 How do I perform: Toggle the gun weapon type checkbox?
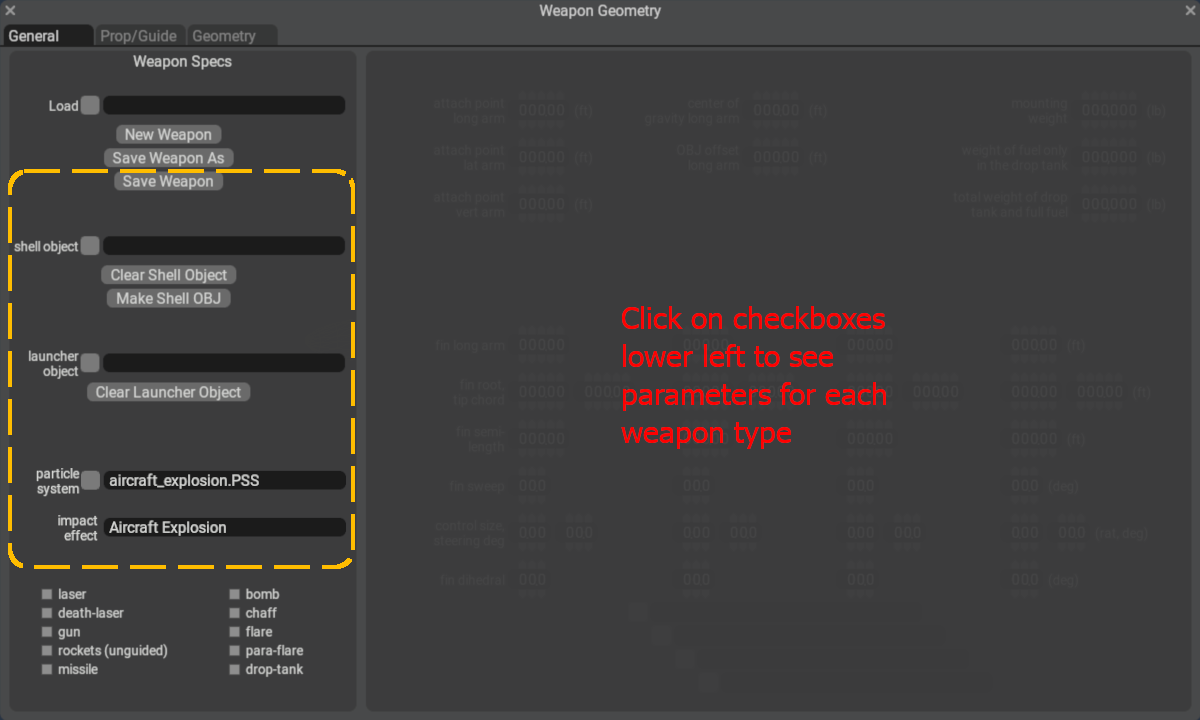point(47,632)
